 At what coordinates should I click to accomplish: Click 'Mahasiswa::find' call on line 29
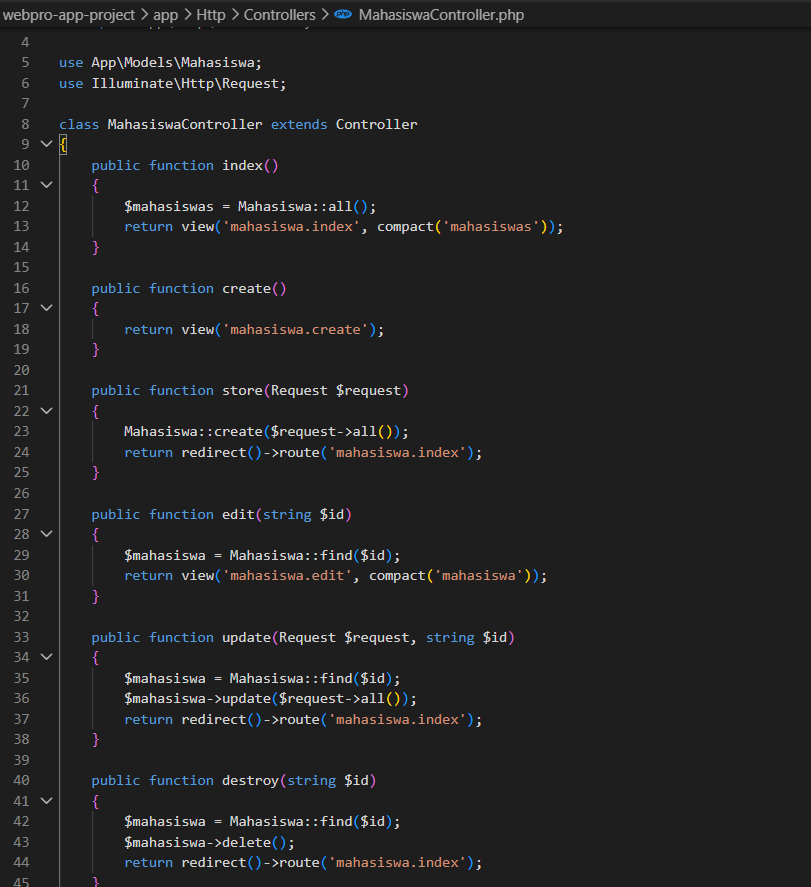pyautogui.click(x=291, y=556)
